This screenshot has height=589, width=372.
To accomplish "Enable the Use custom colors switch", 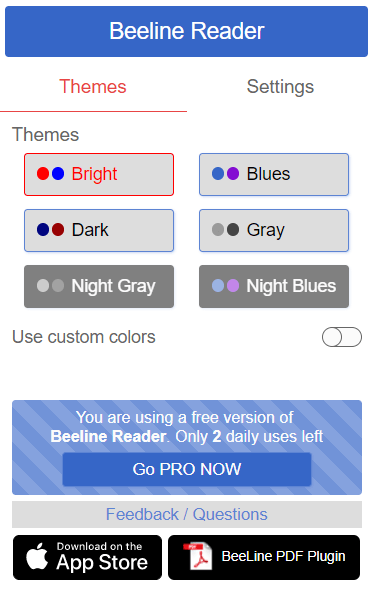I will pyautogui.click(x=342, y=337).
